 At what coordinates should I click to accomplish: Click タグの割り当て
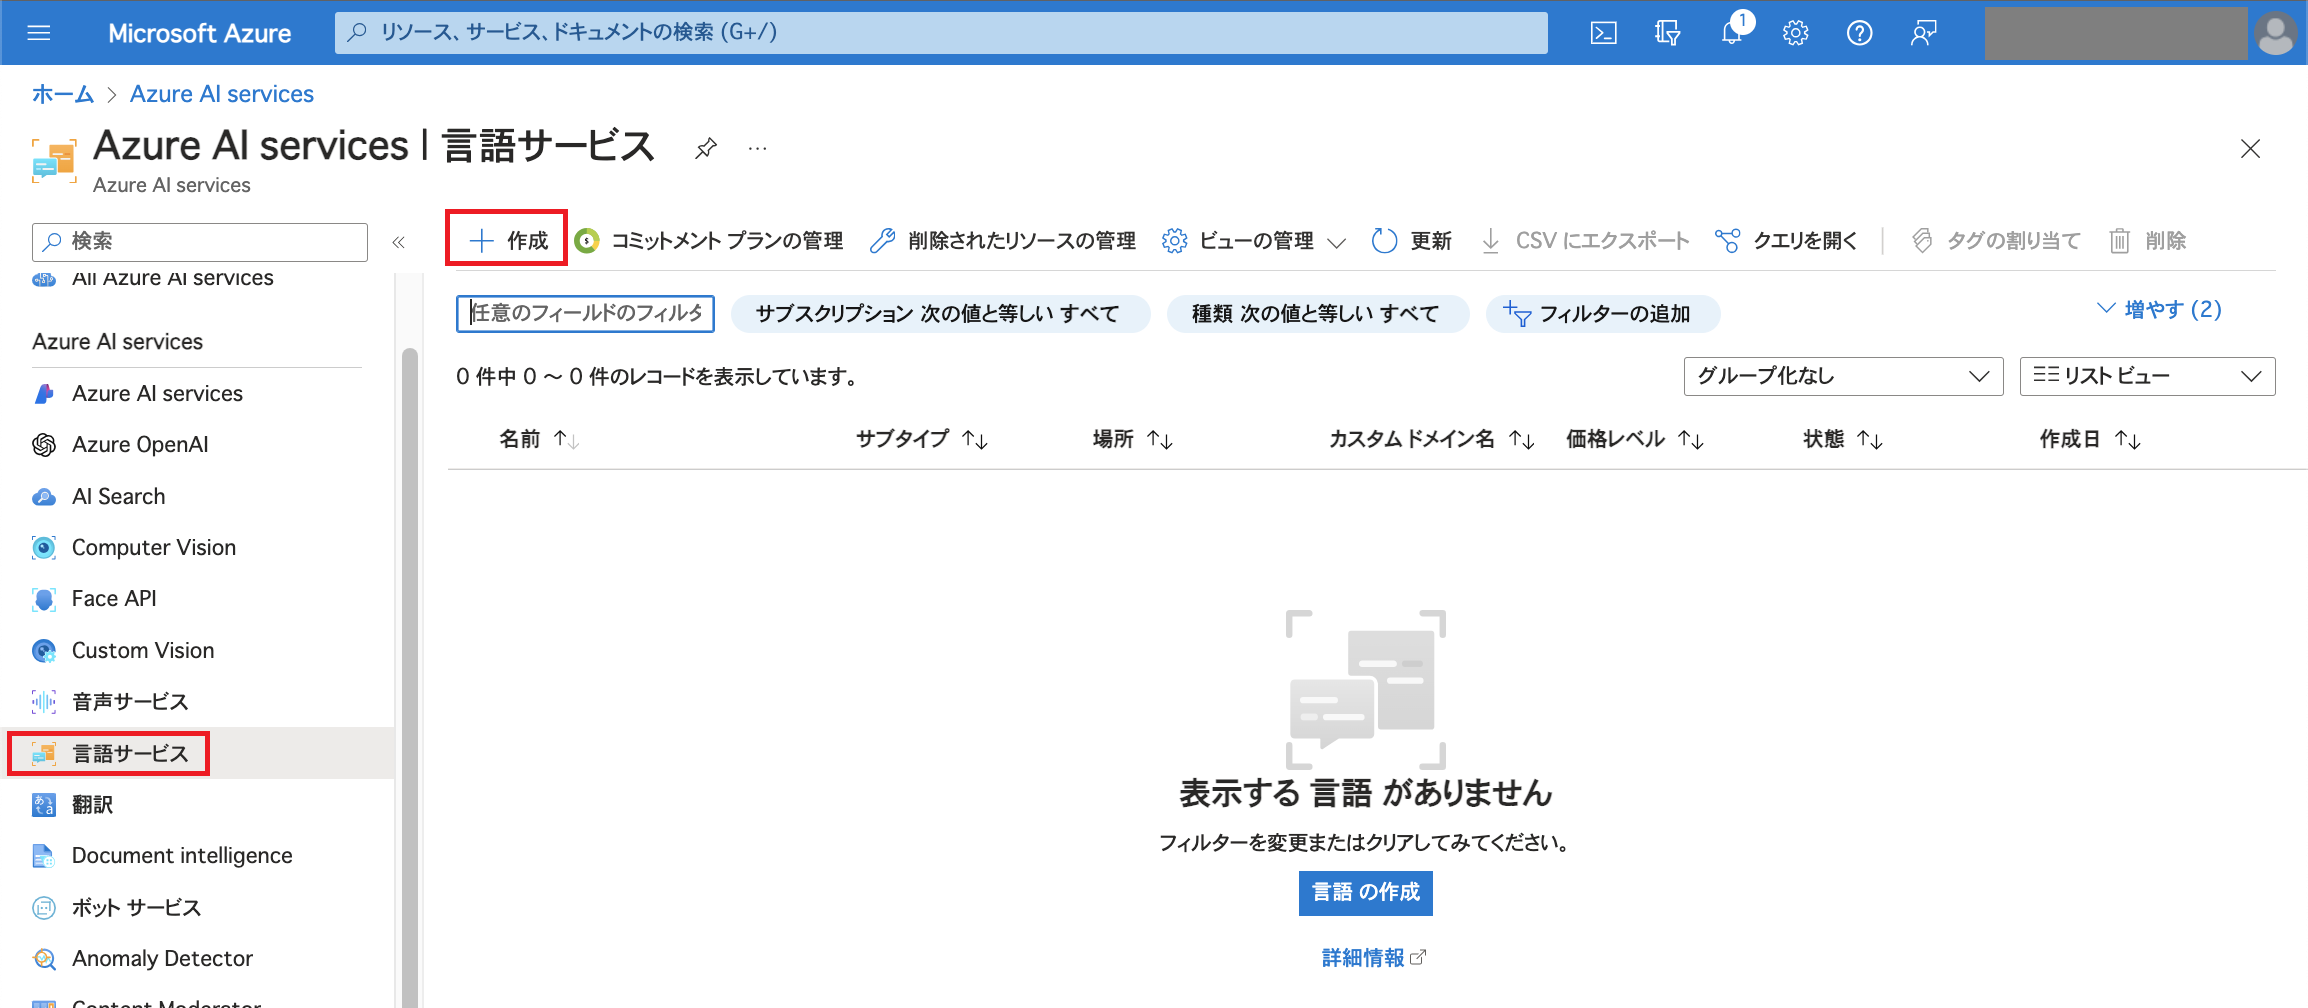pos(1996,241)
